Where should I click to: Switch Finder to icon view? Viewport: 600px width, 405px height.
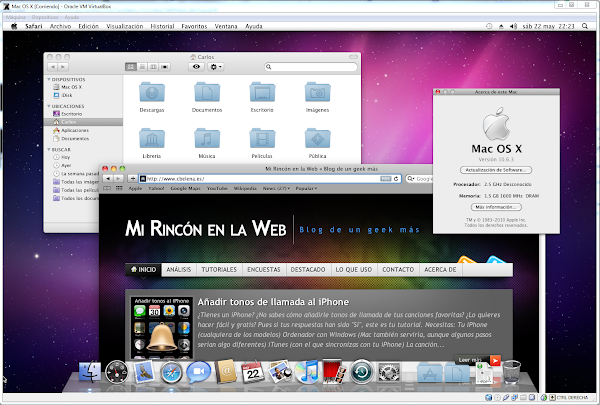coord(130,66)
